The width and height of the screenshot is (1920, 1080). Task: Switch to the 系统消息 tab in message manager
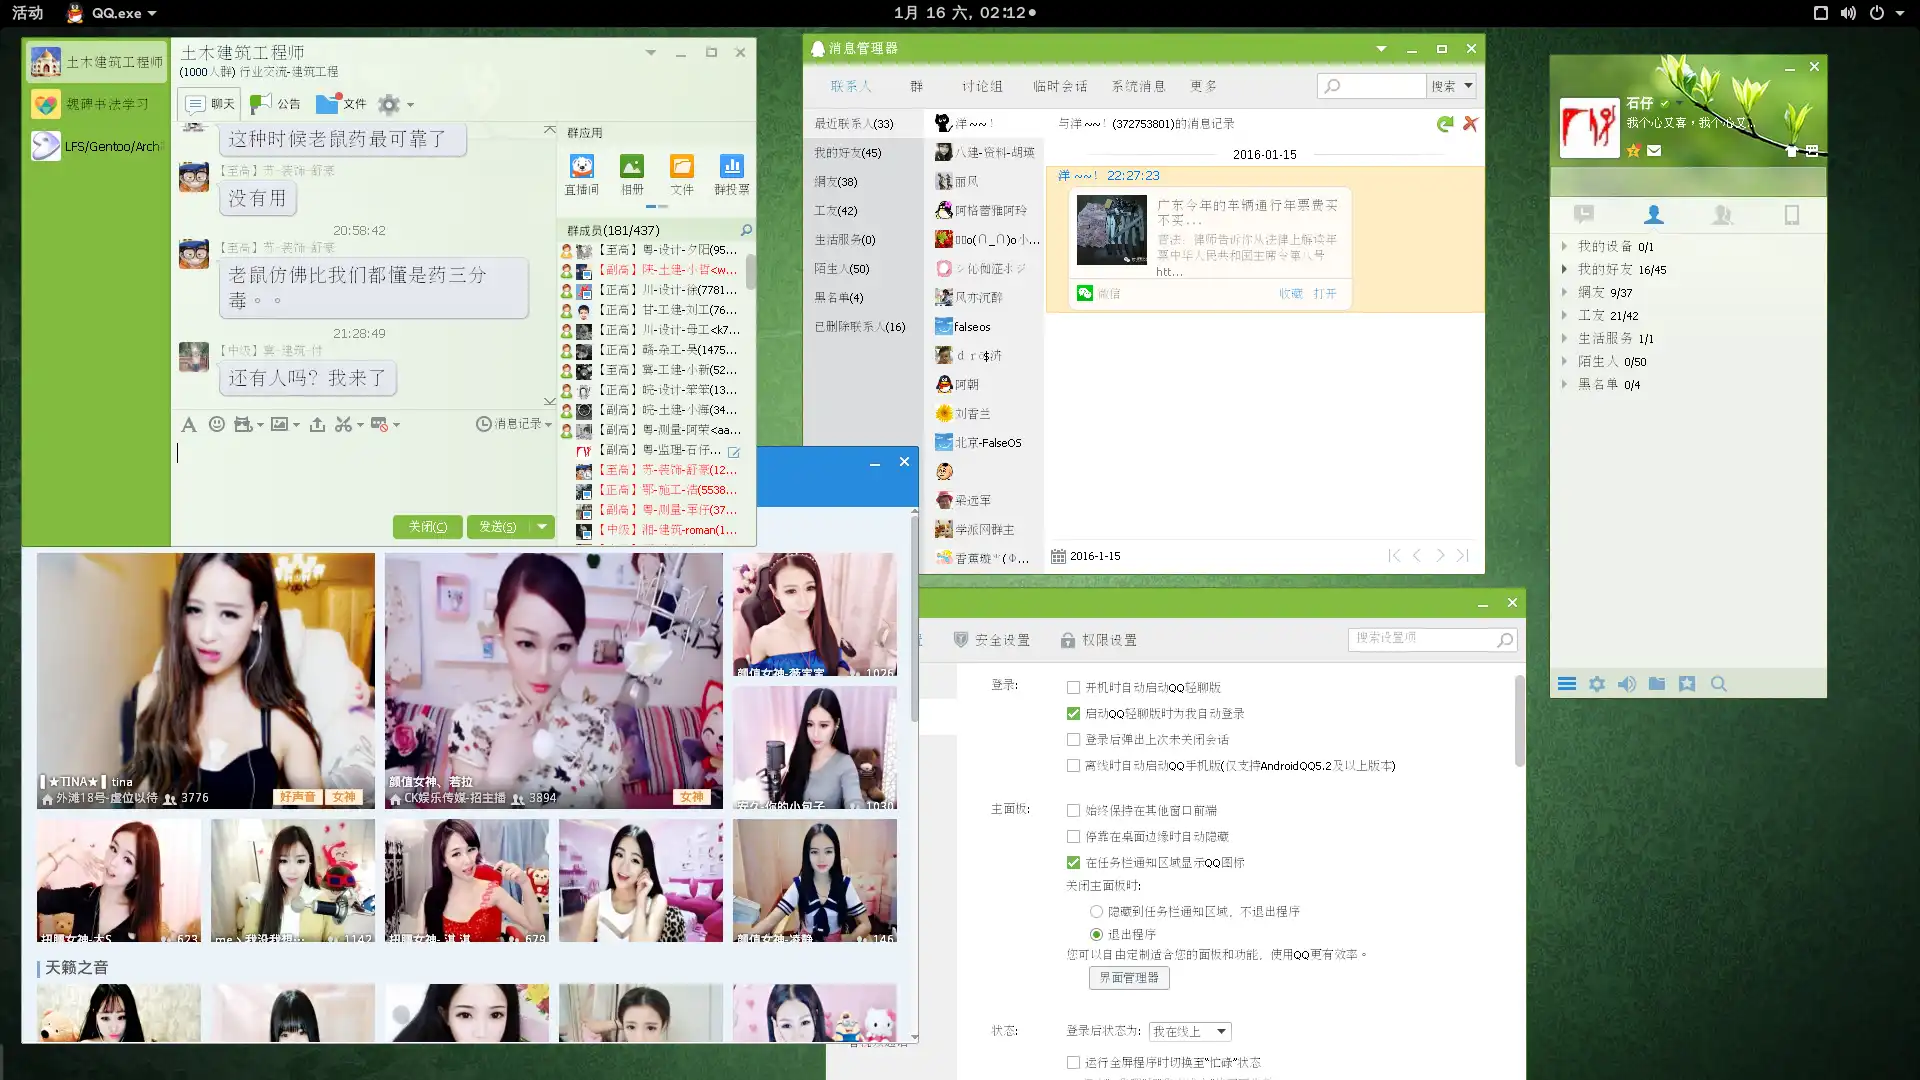(1139, 87)
